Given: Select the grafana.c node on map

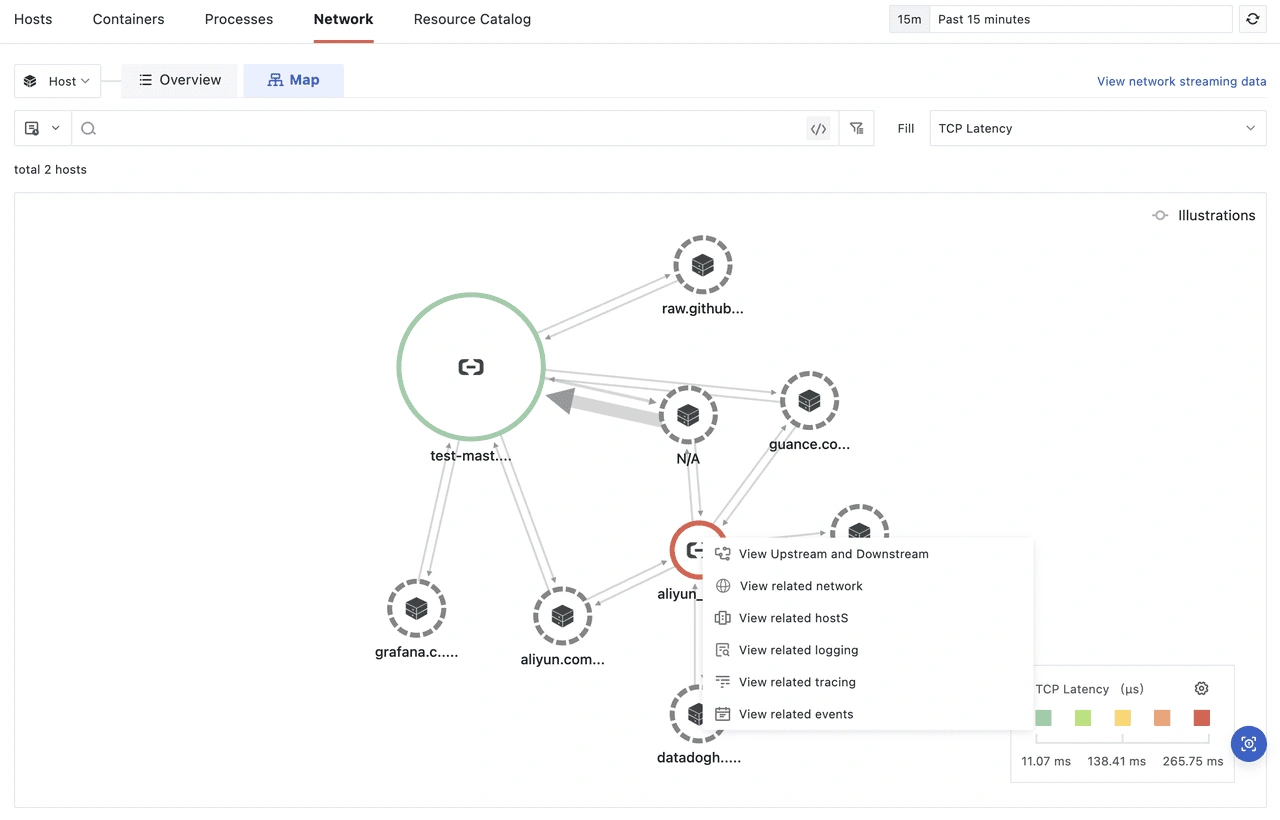Looking at the screenshot, I should click(416, 608).
